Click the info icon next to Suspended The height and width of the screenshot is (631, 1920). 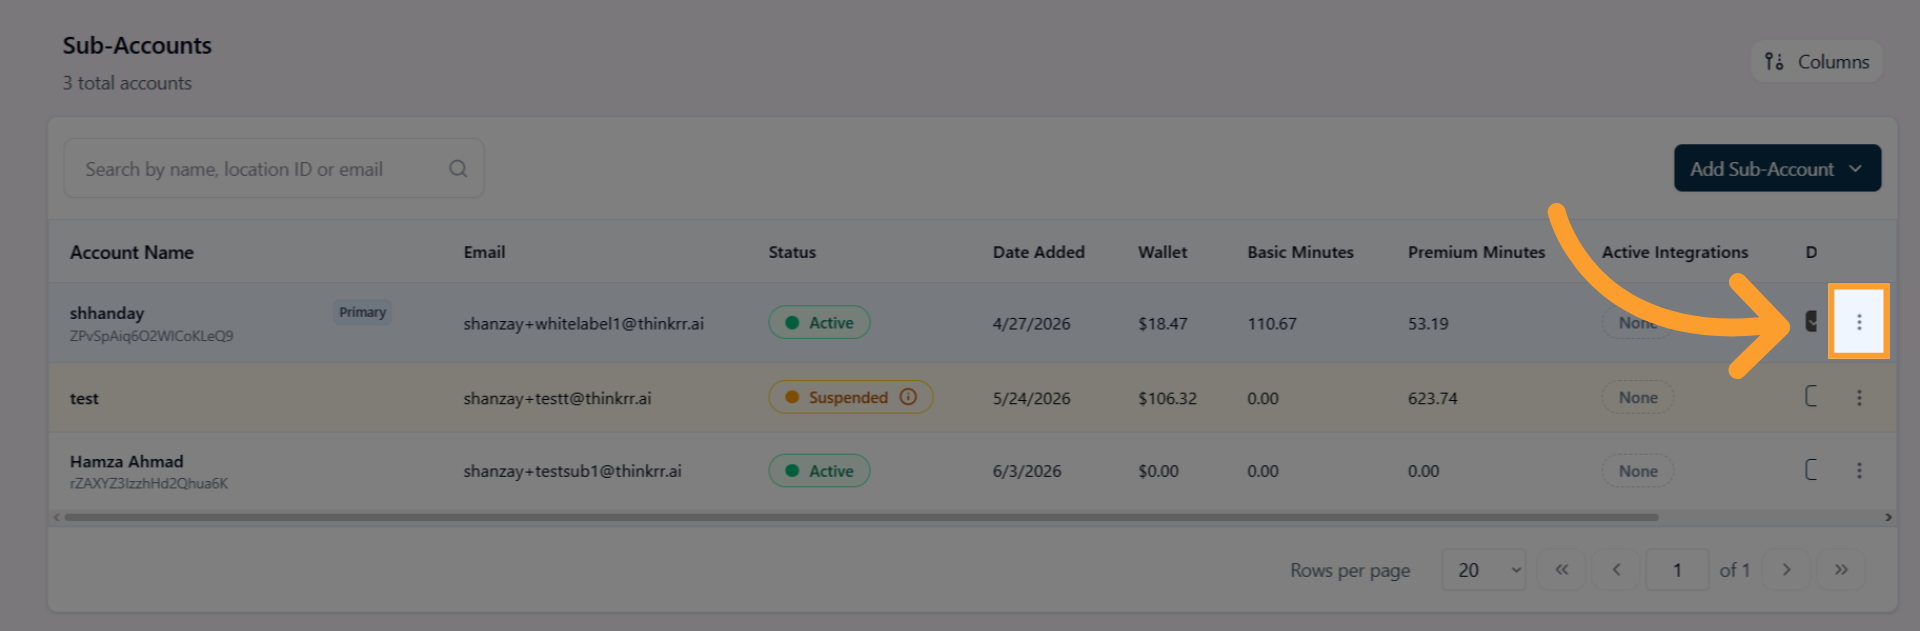click(x=908, y=397)
